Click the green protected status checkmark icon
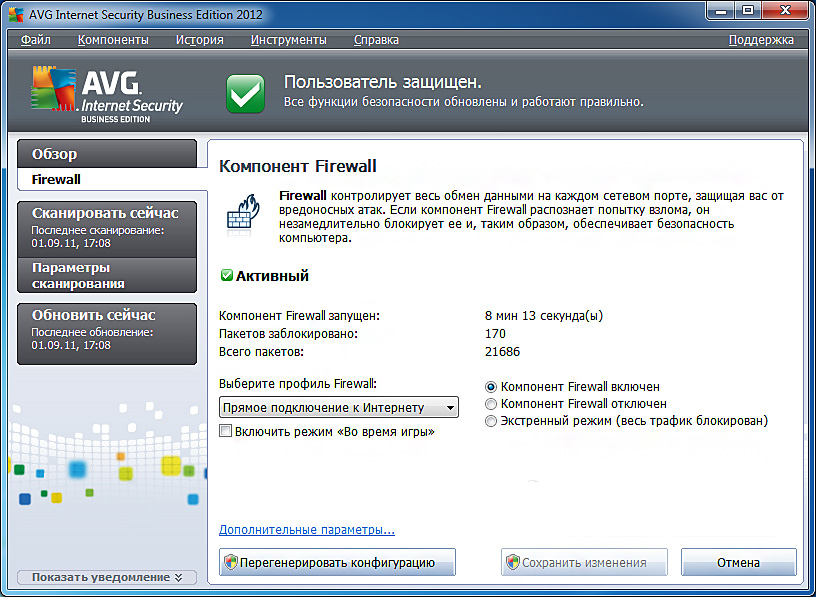This screenshot has height=597, width=816. 245,94
